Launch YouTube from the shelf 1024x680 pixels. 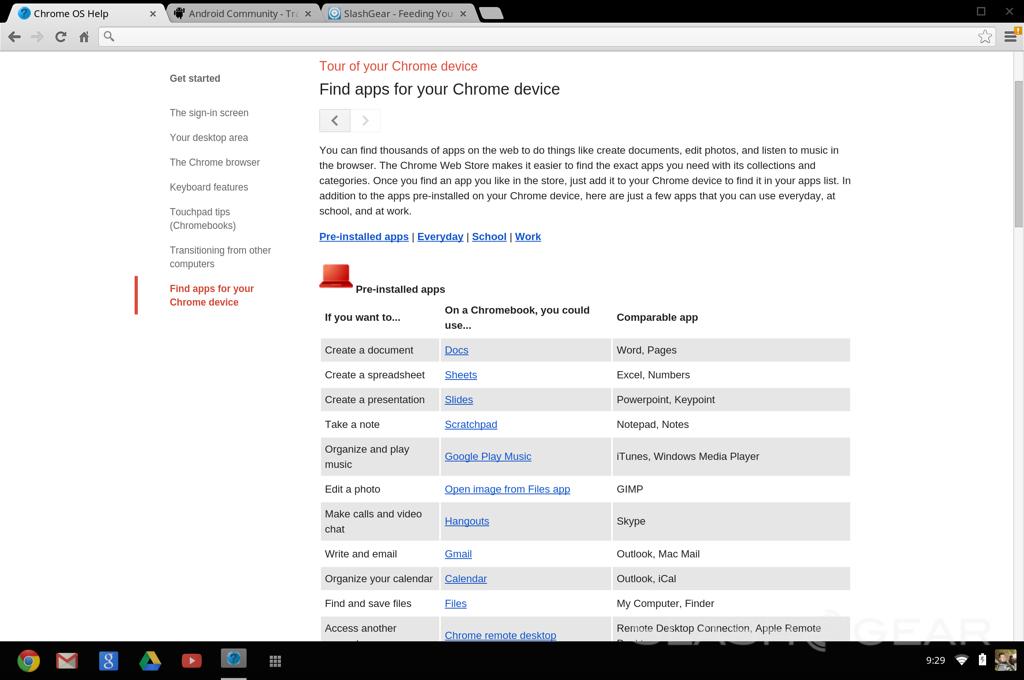[x=191, y=660]
